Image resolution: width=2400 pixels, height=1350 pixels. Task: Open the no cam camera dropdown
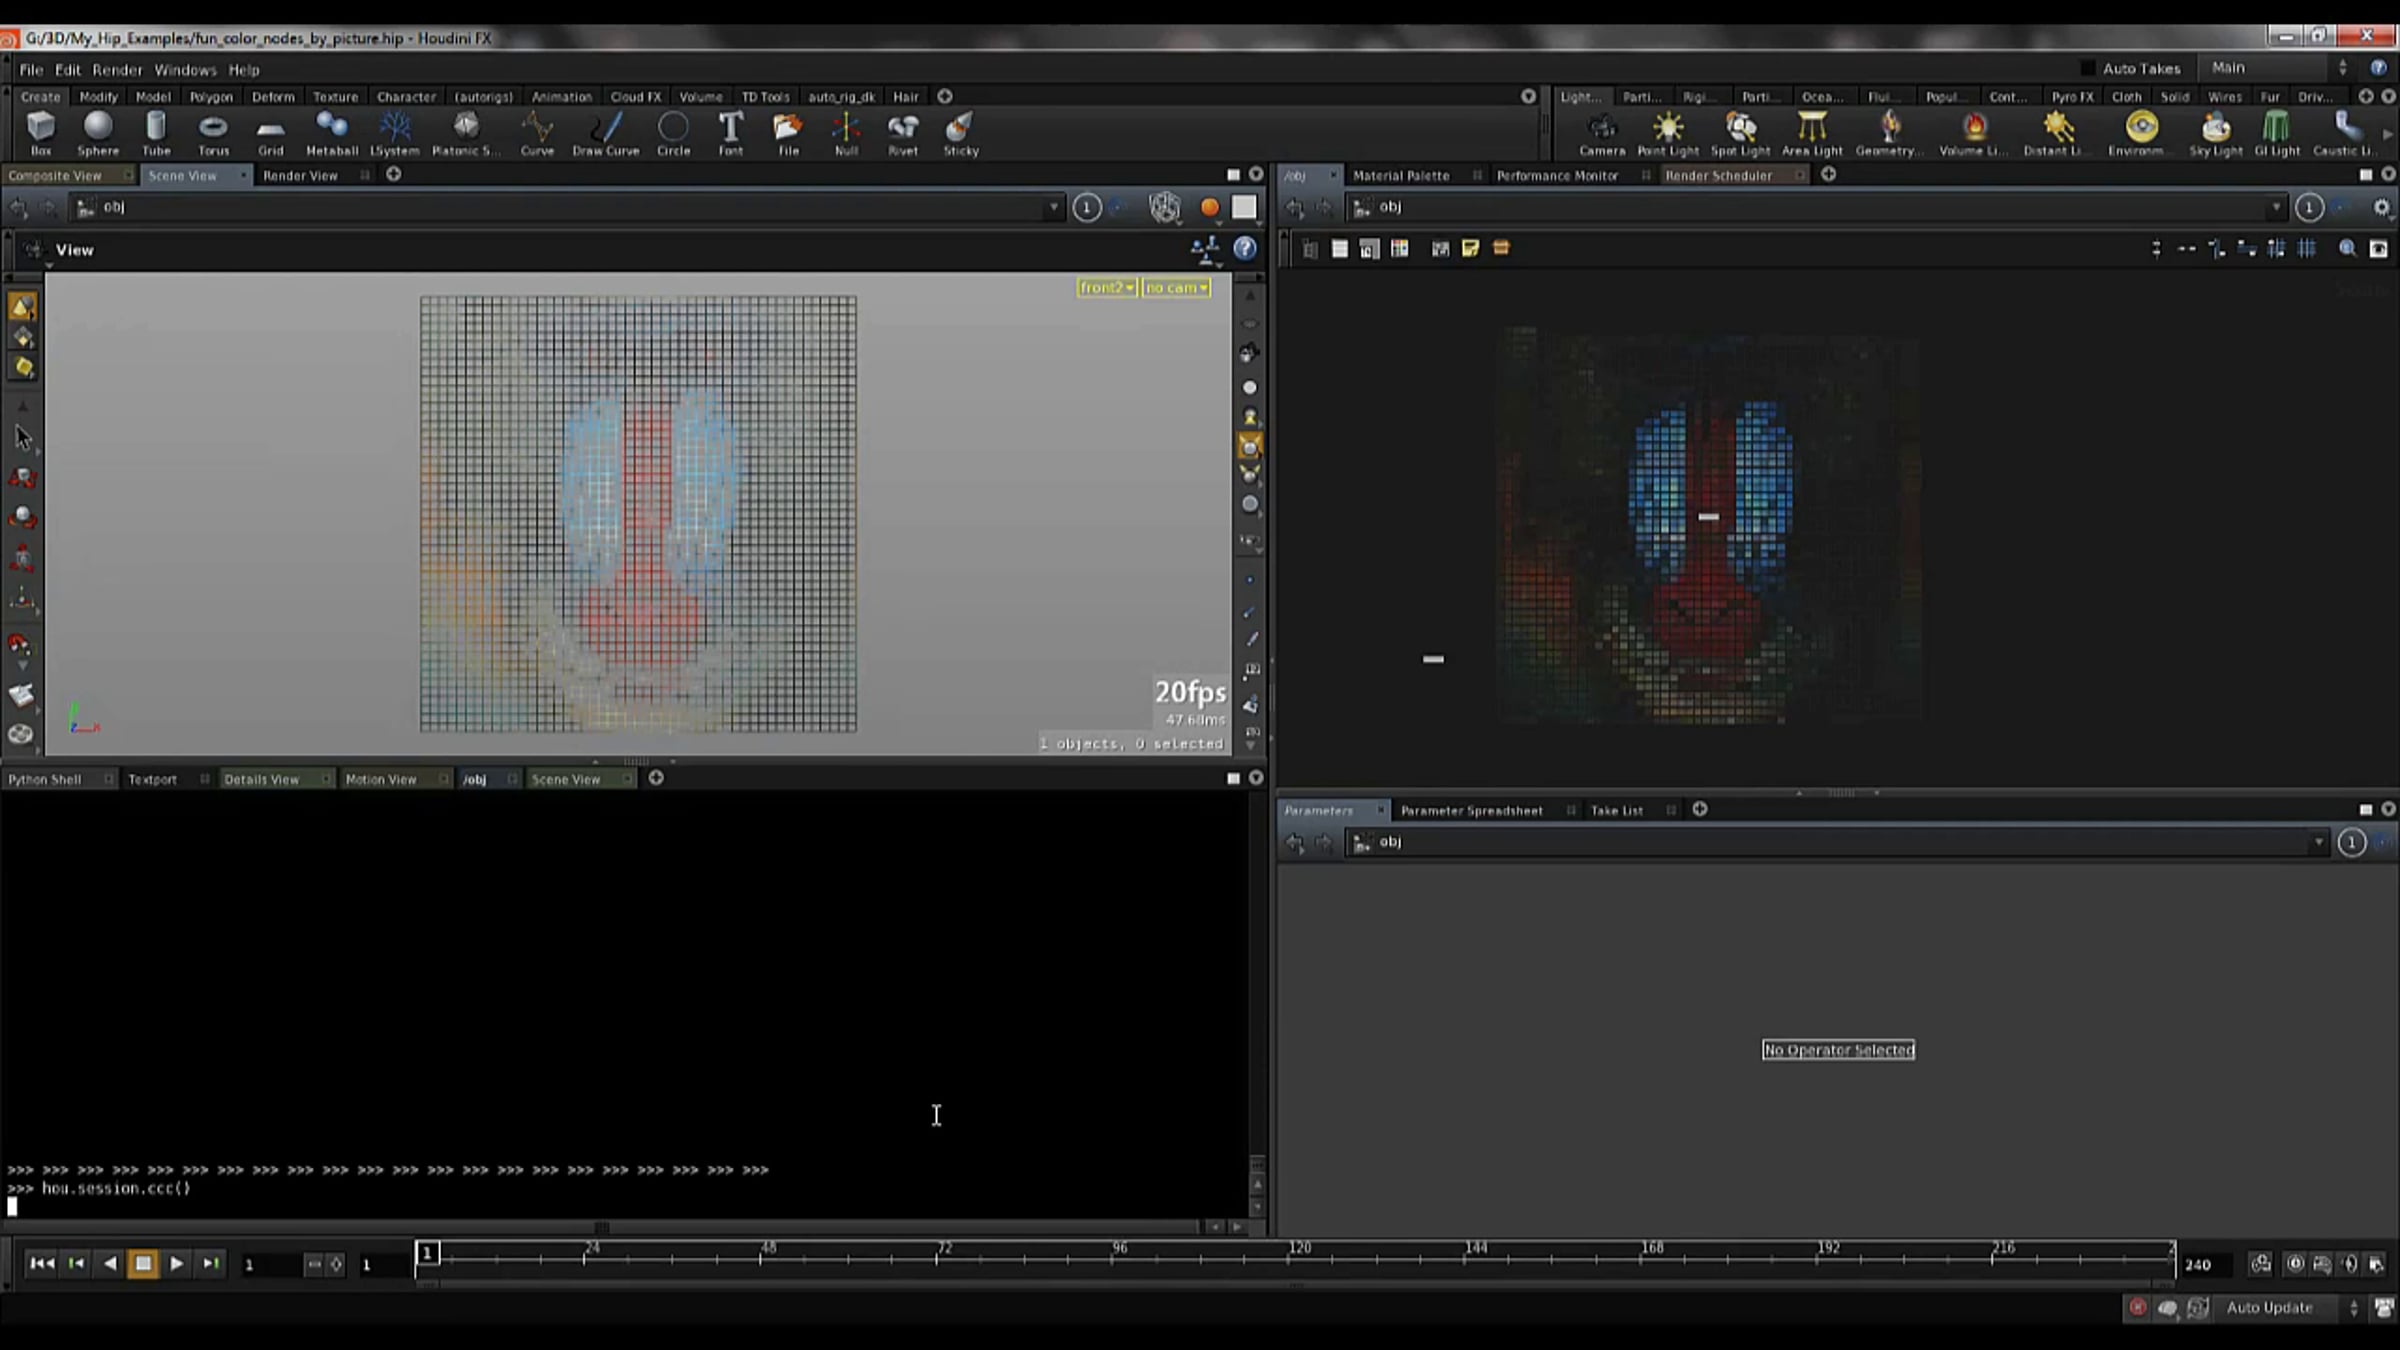(1177, 288)
